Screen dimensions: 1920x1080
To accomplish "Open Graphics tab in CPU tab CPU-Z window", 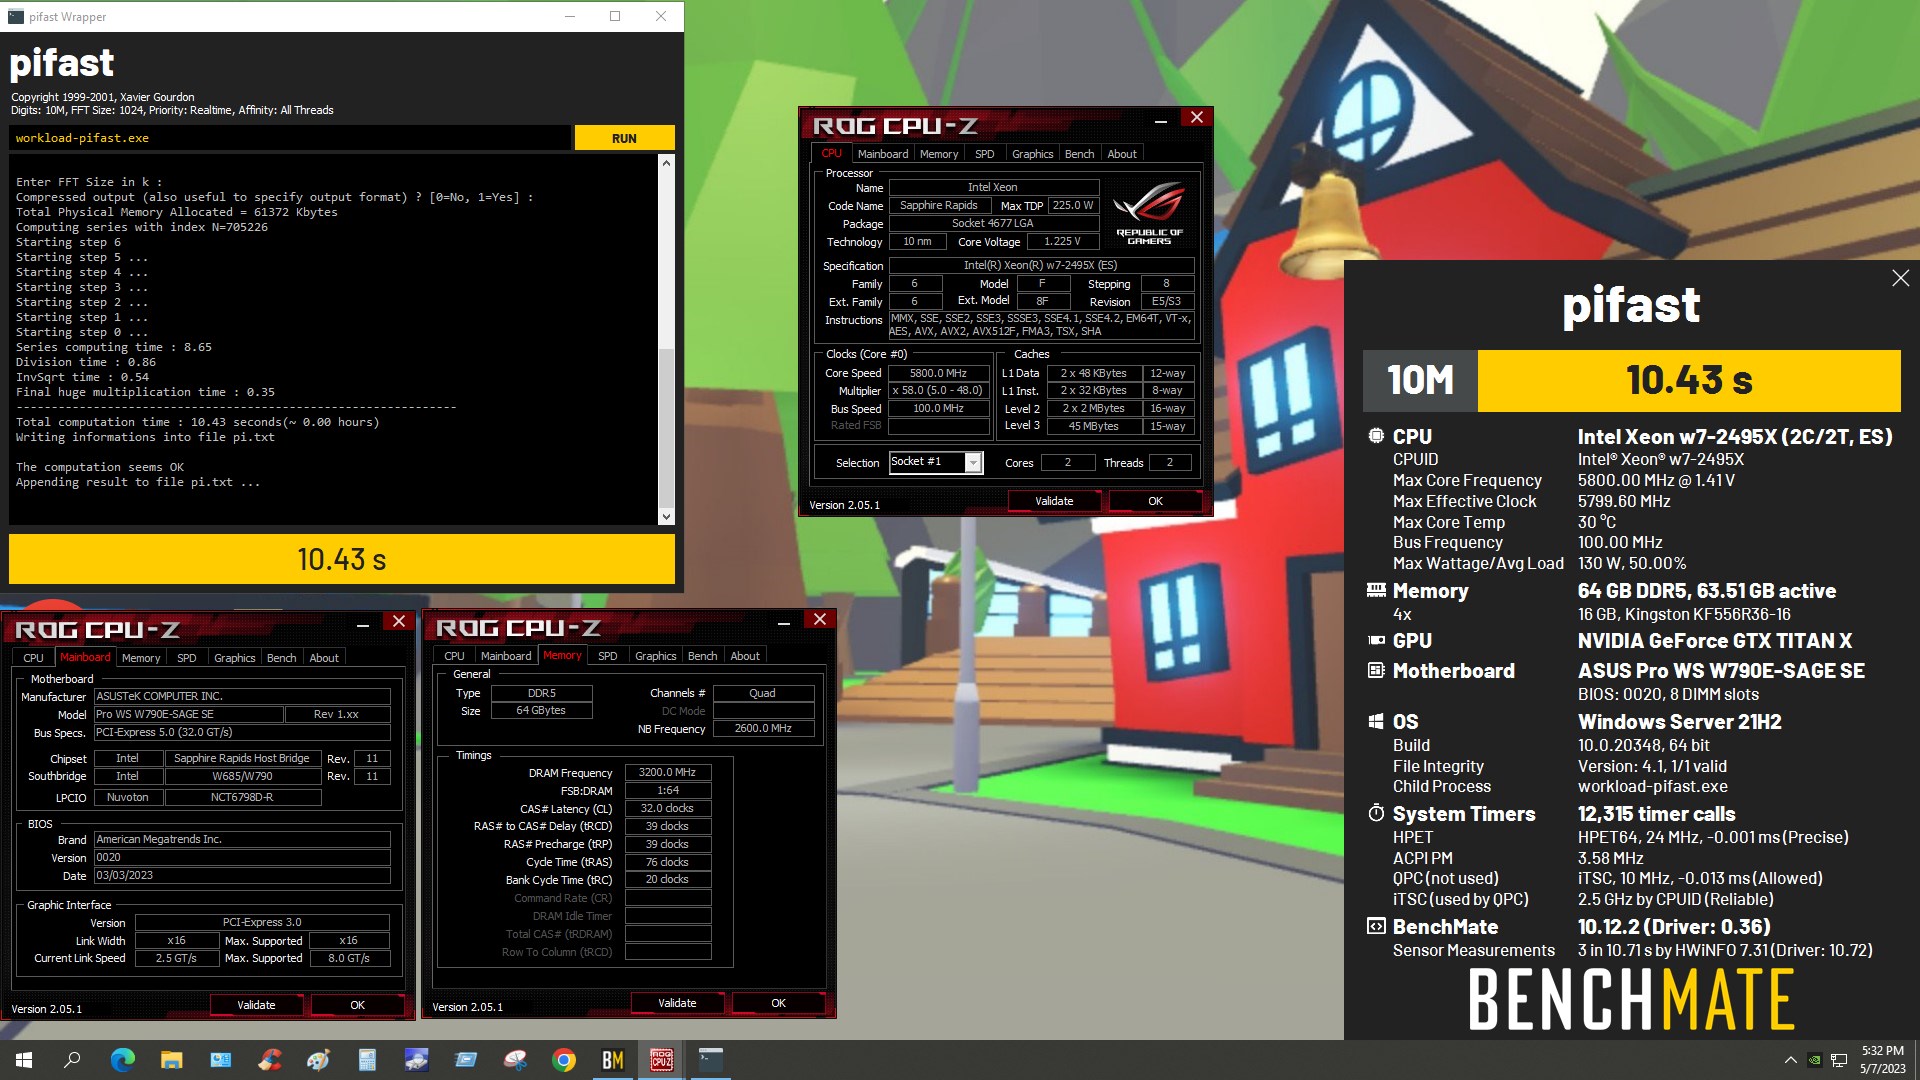I will click(x=1032, y=154).
